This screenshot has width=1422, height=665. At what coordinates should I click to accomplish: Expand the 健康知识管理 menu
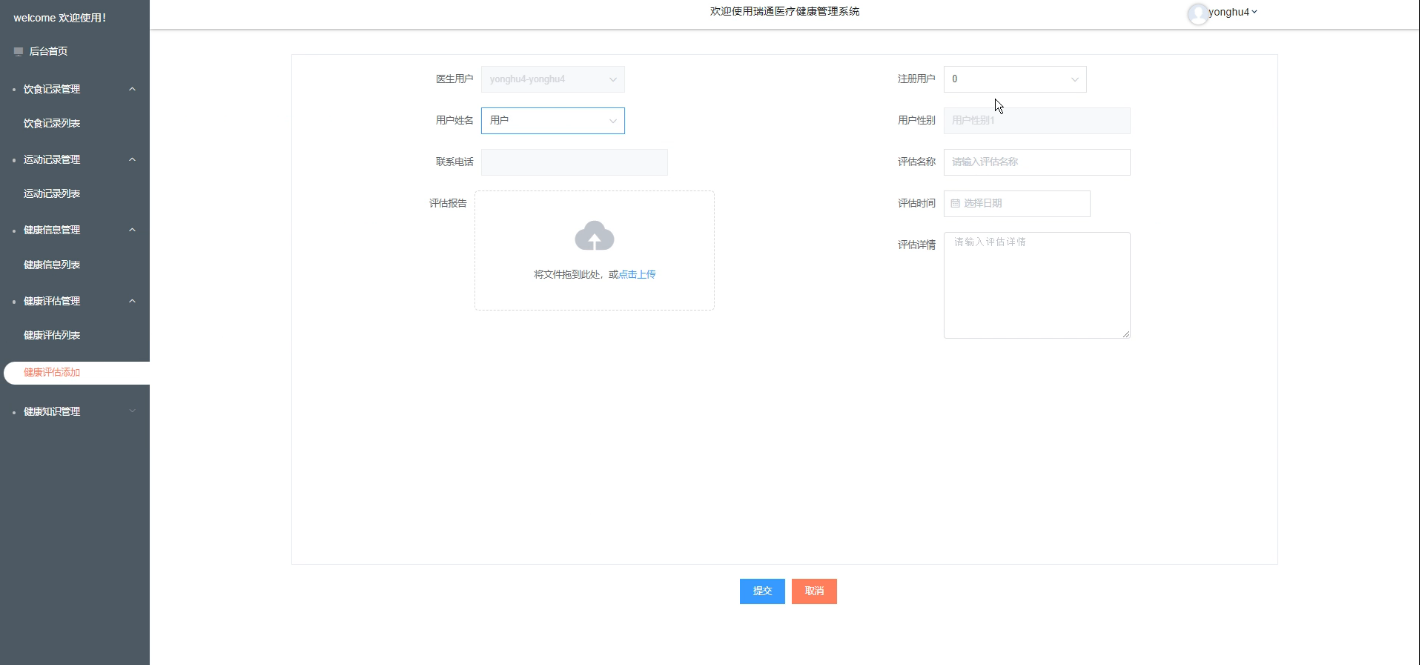(75, 412)
